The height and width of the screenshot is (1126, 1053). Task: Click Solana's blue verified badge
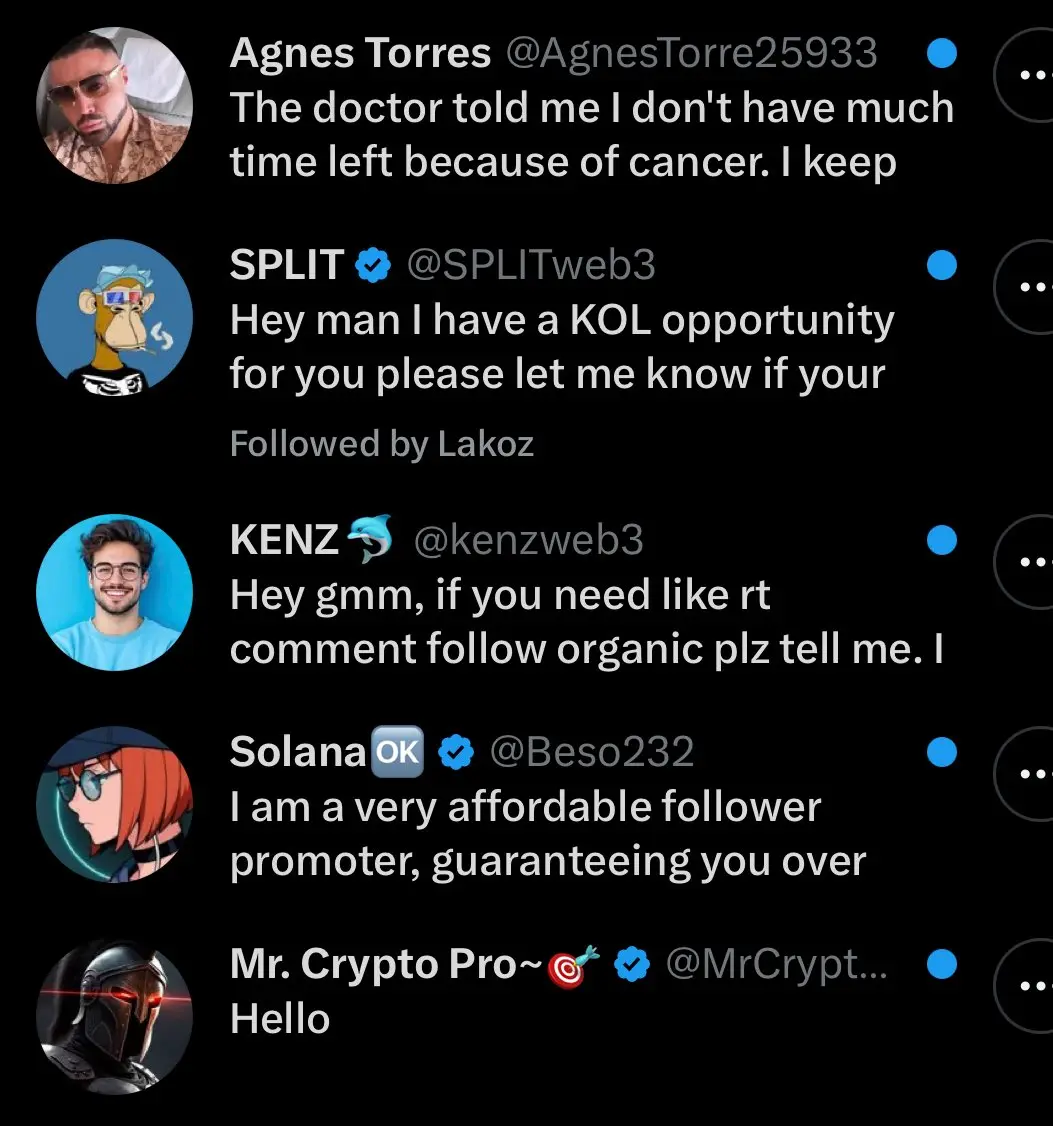456,752
